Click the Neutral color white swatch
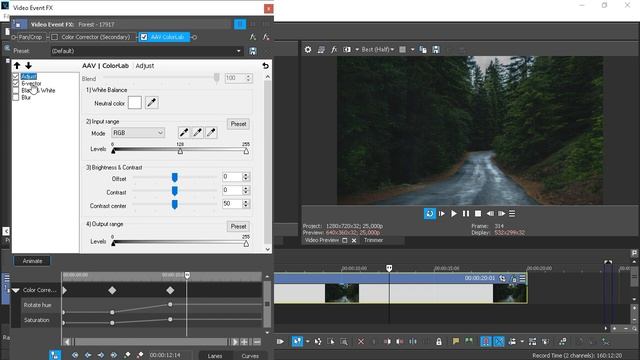640x360 pixels. [x=135, y=103]
